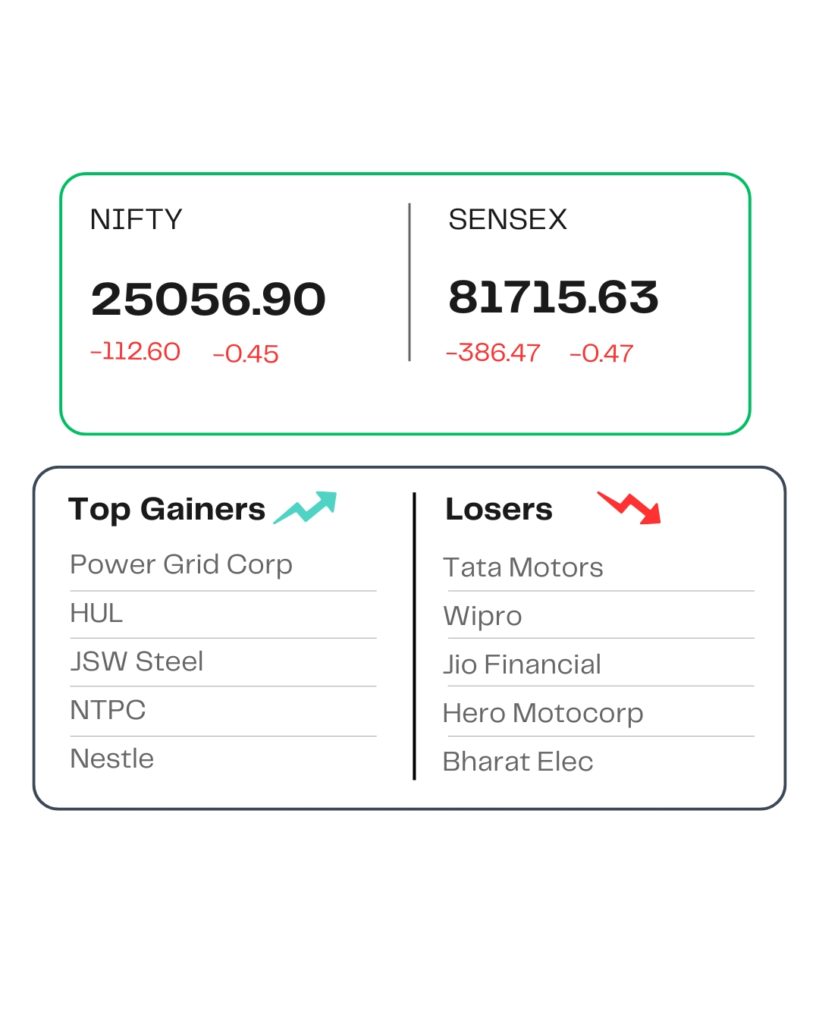Select the SENSEX index label
The height and width of the screenshot is (1024, 819).
[x=507, y=219]
